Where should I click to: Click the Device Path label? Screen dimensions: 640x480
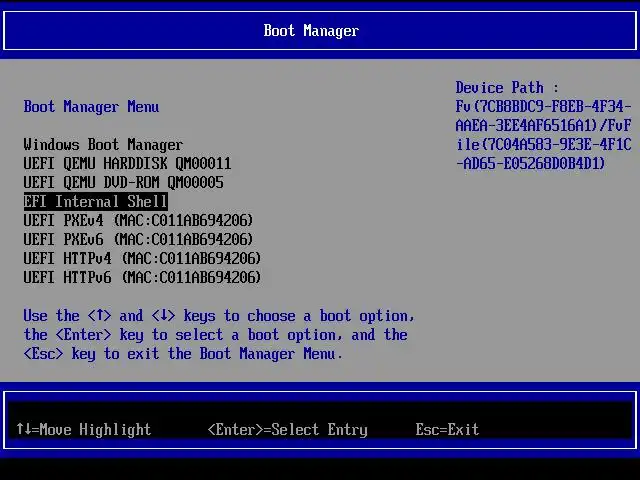(507, 88)
